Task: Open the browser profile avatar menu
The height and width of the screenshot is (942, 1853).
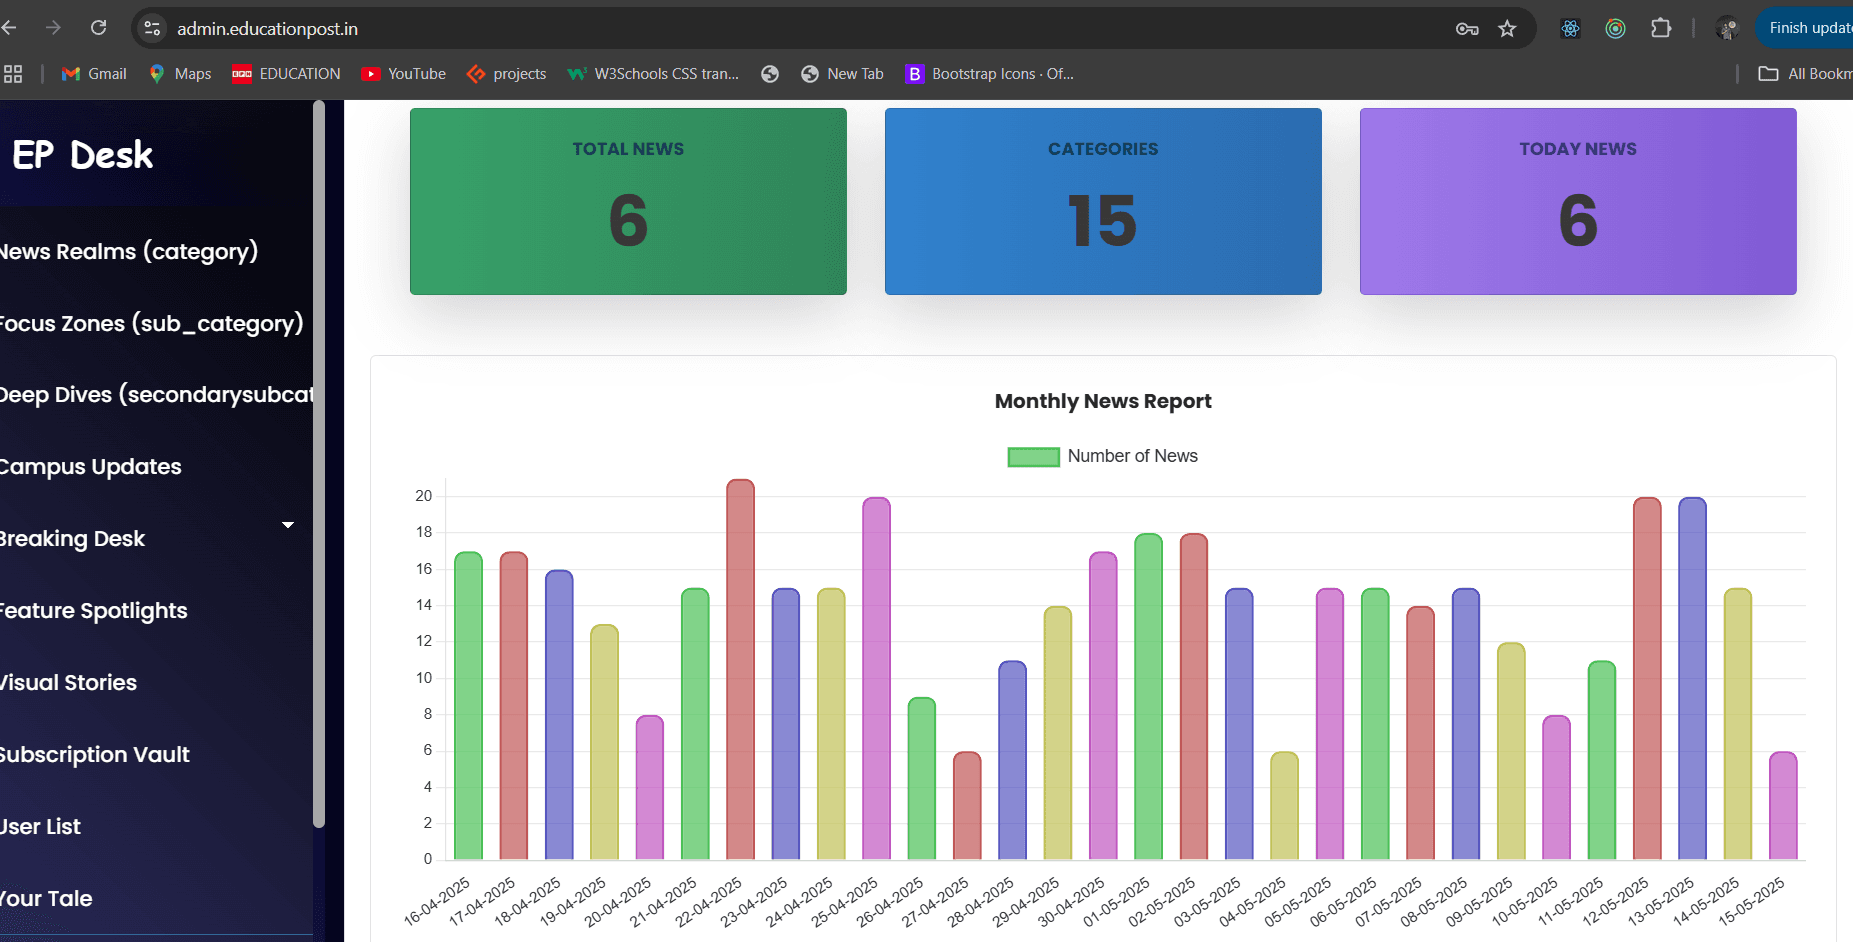Action: pos(1726,28)
